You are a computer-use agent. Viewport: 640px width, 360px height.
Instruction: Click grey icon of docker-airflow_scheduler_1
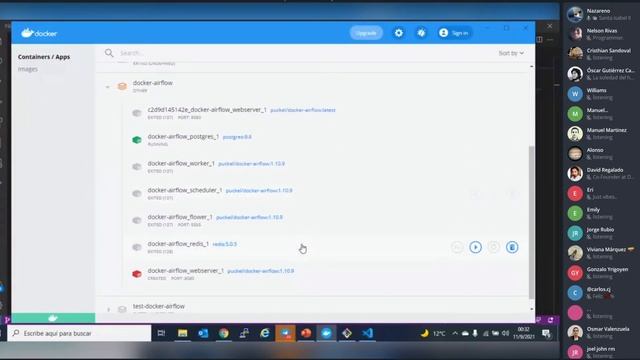[x=137, y=193]
